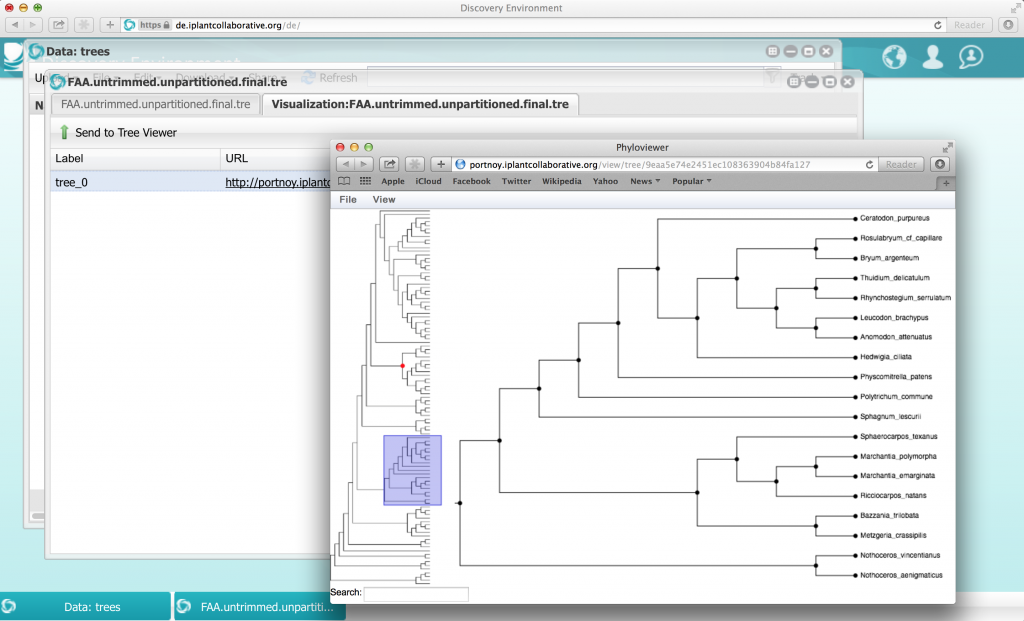Open the portnoy URL link for tree_0
The image size is (1024, 621).
click(x=278, y=182)
